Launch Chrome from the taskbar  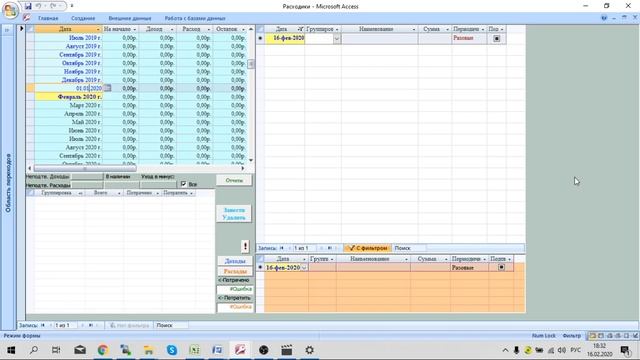click(103, 350)
